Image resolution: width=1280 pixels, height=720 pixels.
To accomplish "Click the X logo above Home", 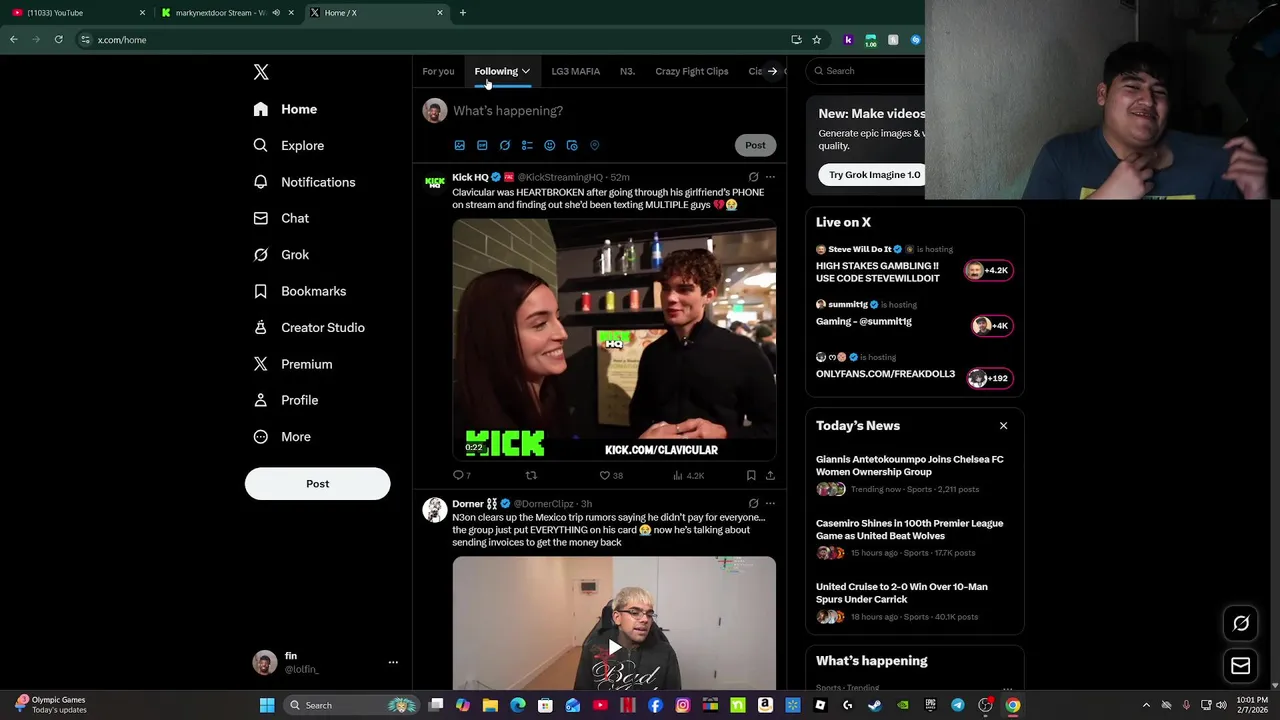I will pyautogui.click(x=261, y=72).
